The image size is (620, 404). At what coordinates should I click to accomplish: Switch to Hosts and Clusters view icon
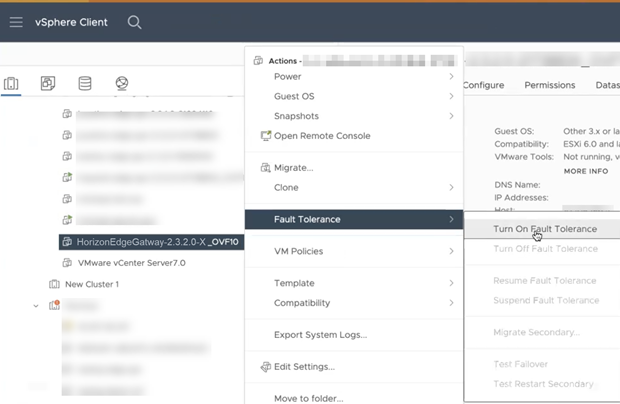click(11, 83)
